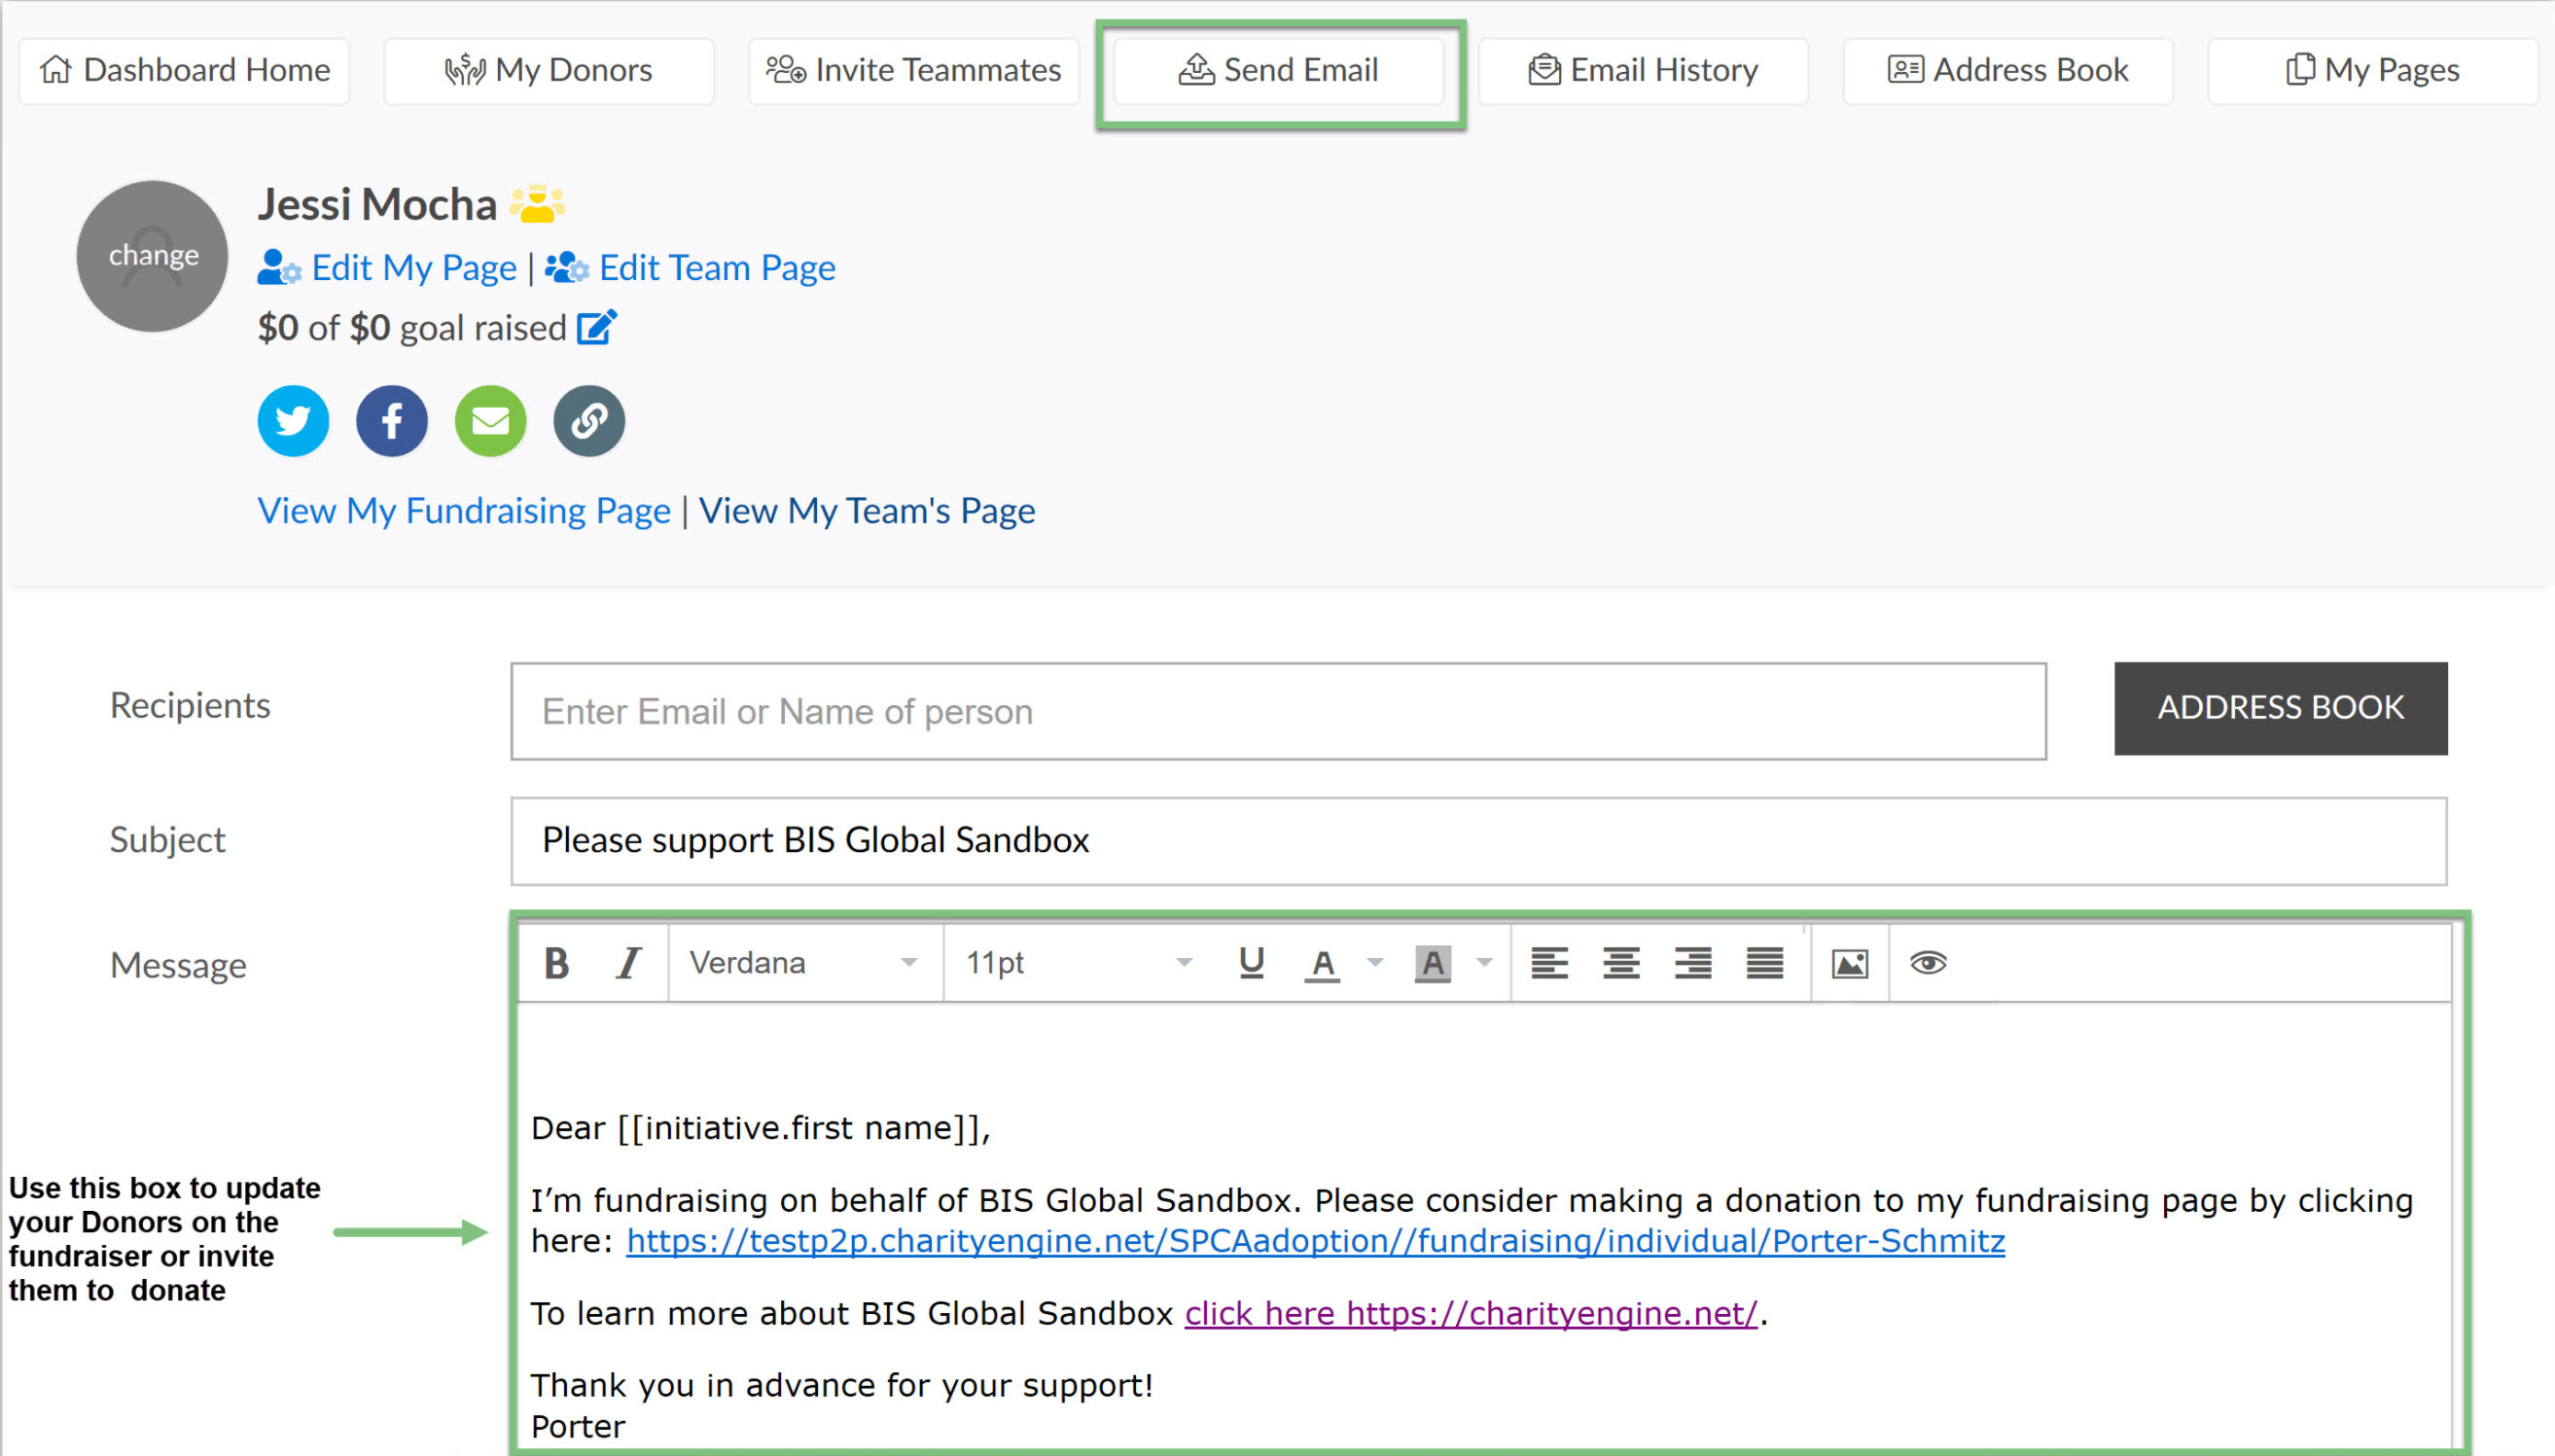Switch to the Email History tab
The image size is (2555, 1456).
tap(1643, 71)
